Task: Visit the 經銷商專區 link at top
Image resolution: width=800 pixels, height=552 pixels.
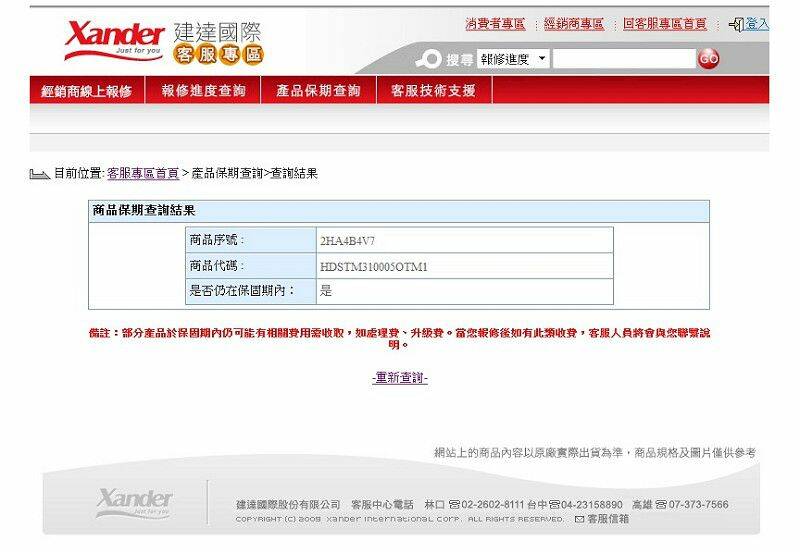Action: [x=574, y=24]
